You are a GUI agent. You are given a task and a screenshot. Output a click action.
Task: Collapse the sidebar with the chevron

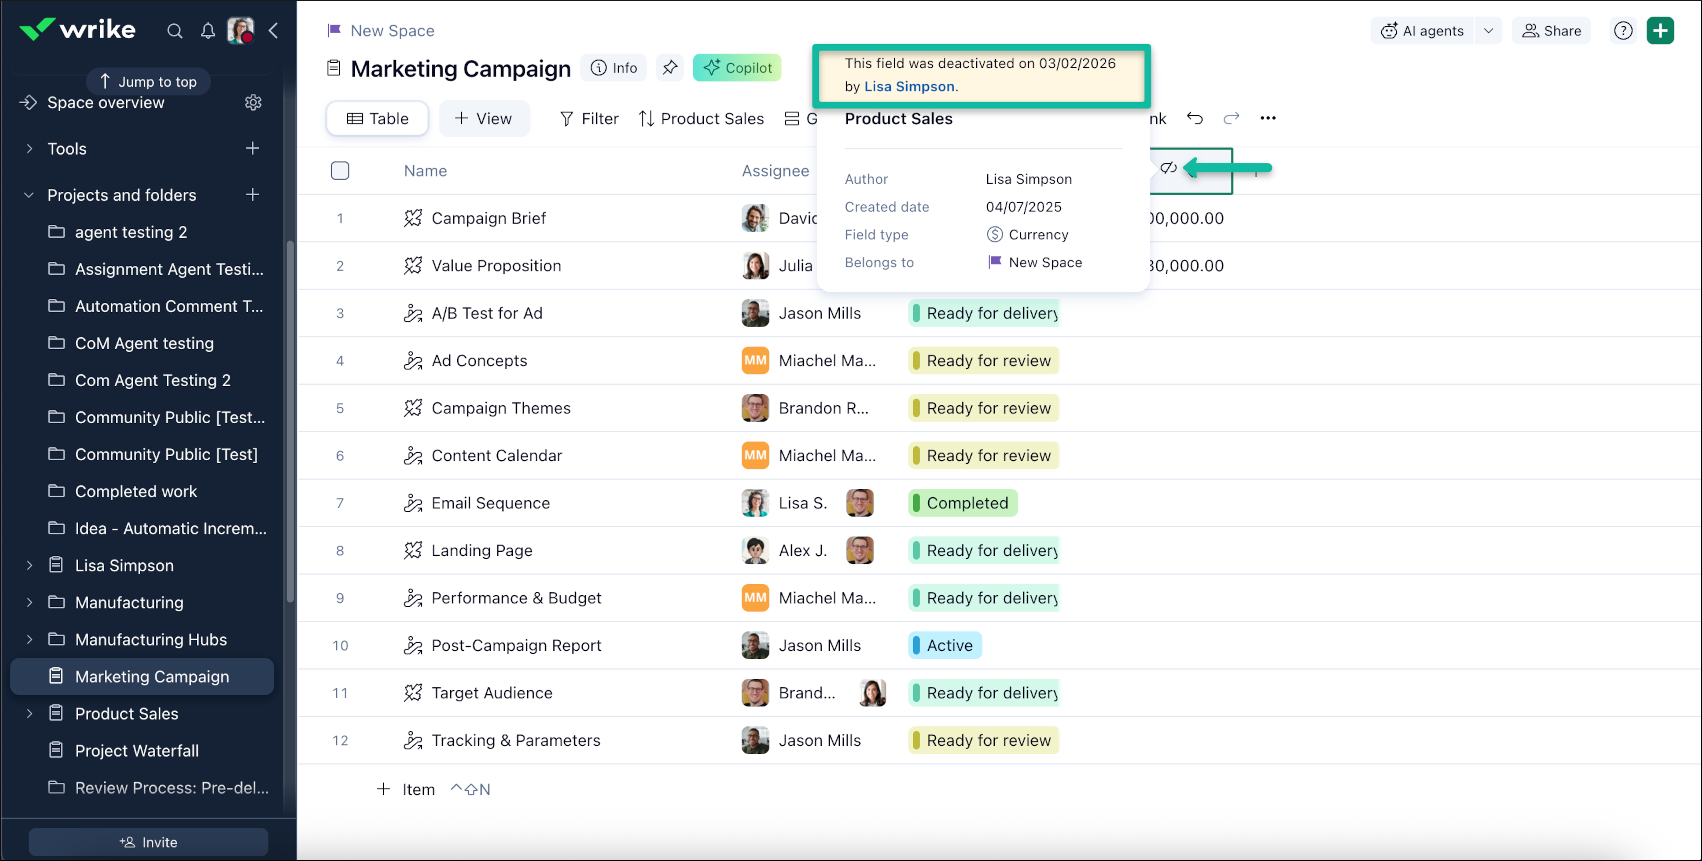pos(273,31)
